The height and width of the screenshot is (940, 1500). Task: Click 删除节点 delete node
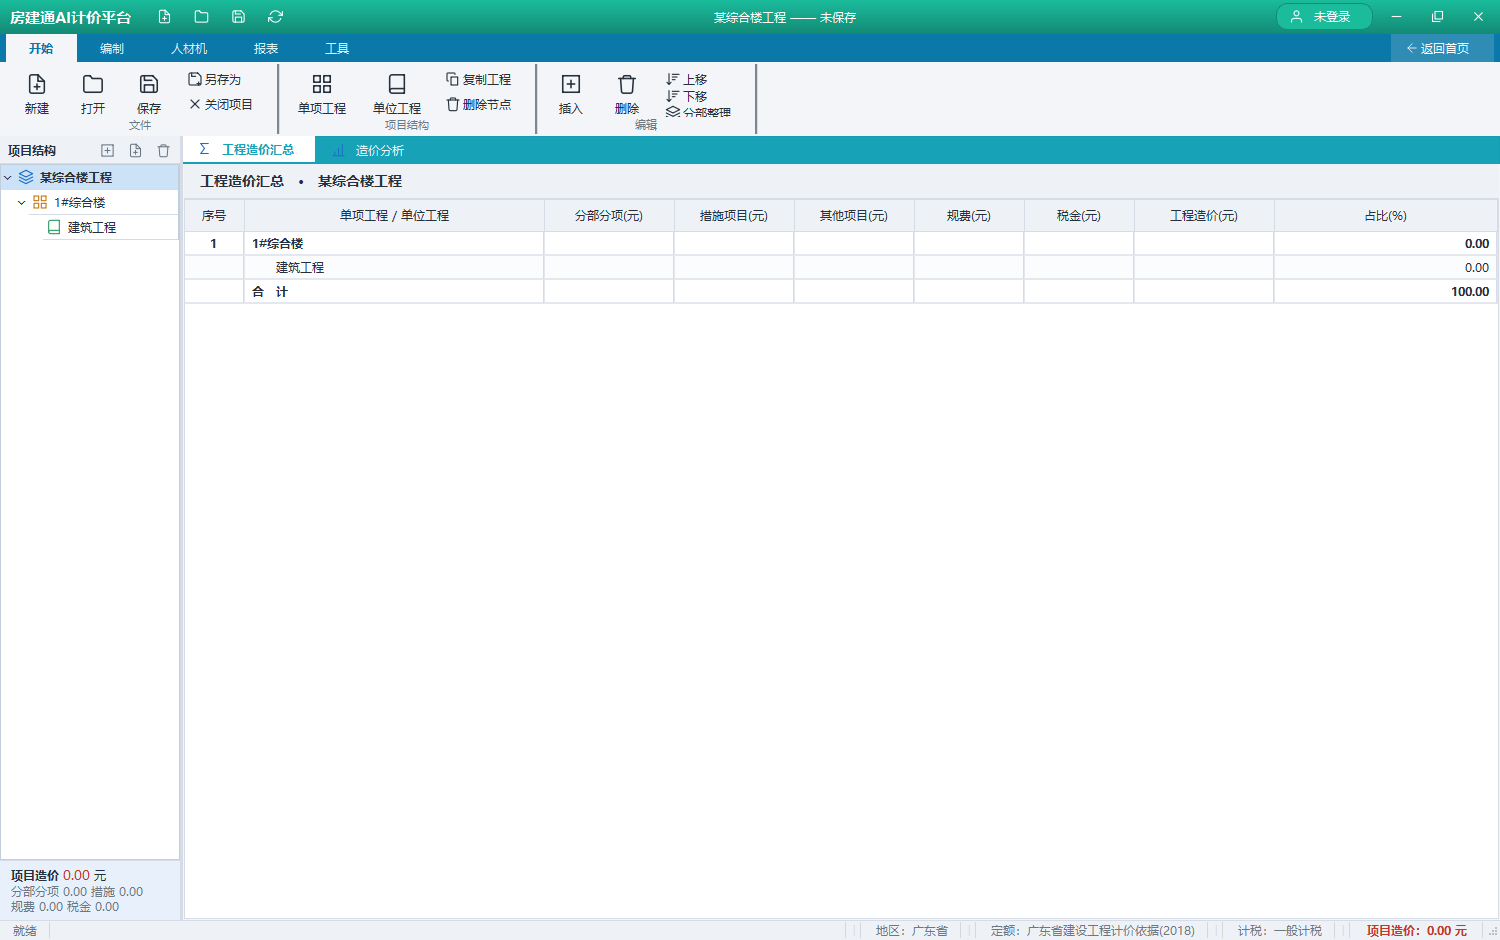pyautogui.click(x=479, y=104)
